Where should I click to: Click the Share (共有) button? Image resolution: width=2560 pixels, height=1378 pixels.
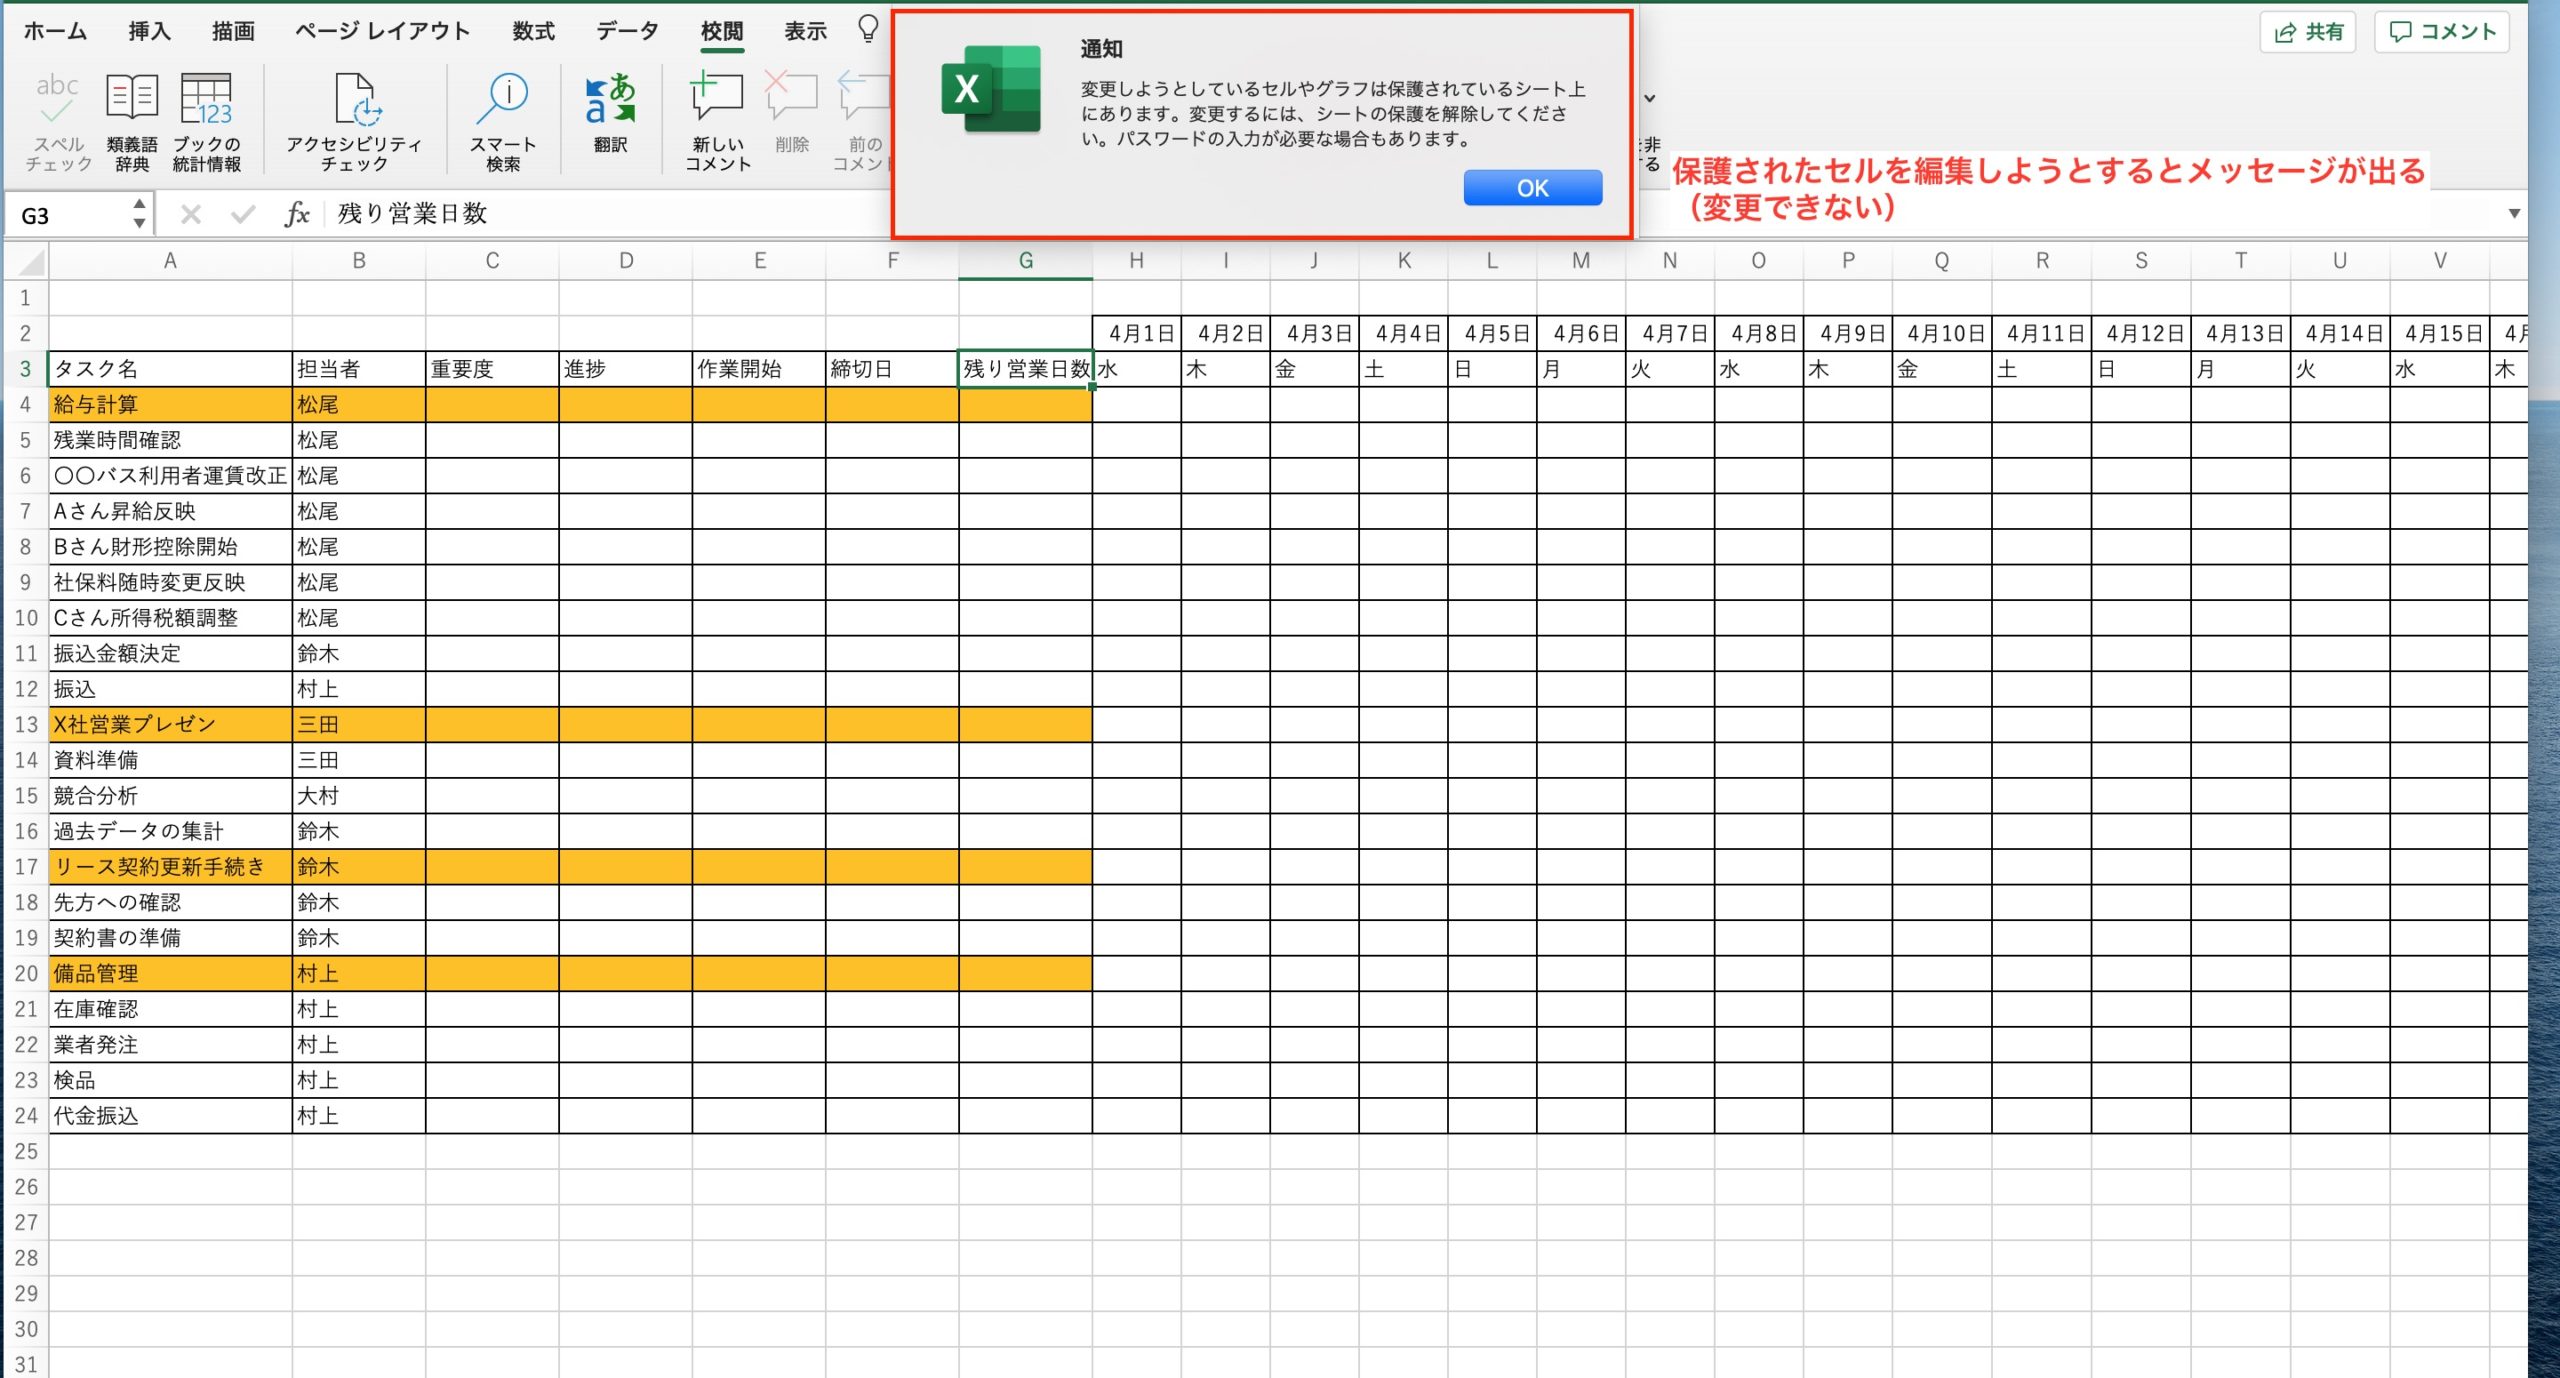(2307, 32)
